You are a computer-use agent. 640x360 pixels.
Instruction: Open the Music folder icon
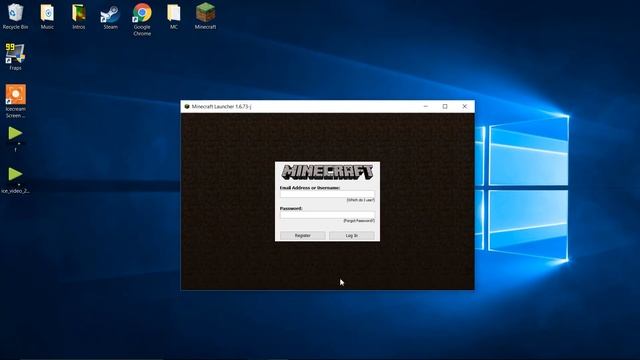click(x=47, y=16)
